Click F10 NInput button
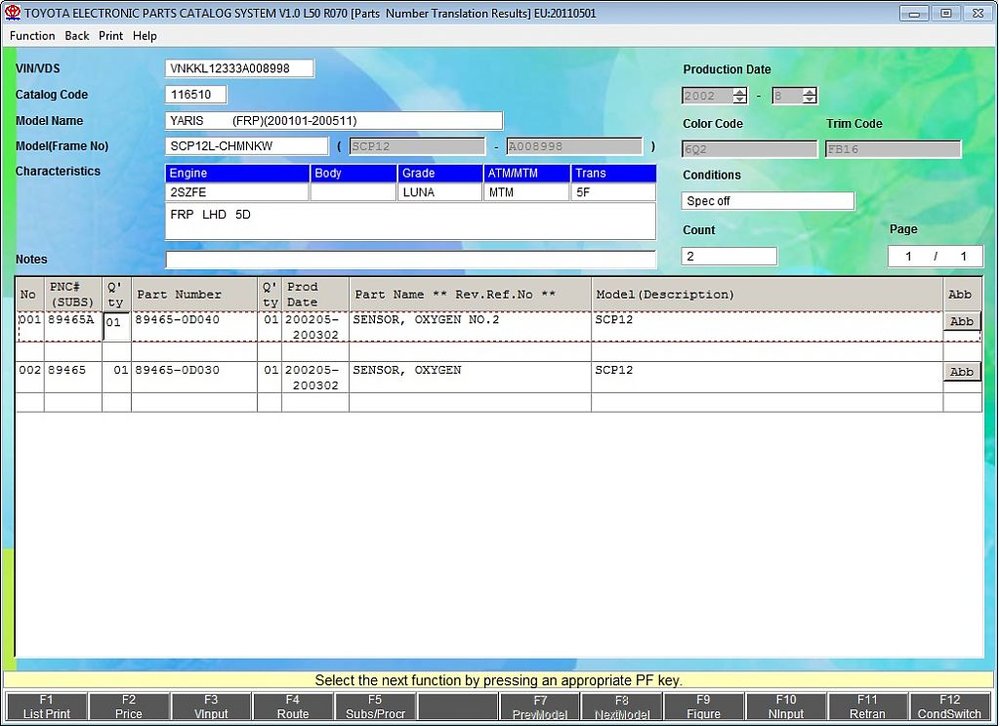 786,707
